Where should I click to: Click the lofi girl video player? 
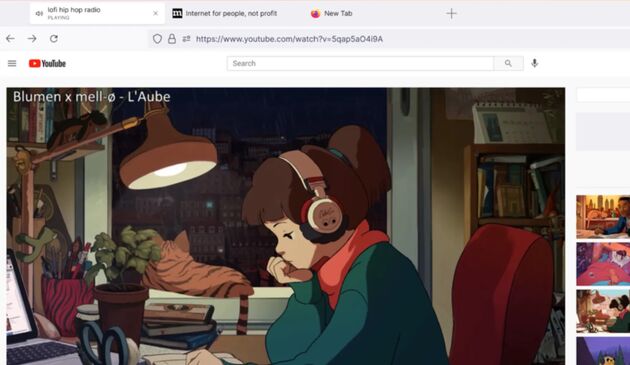286,226
